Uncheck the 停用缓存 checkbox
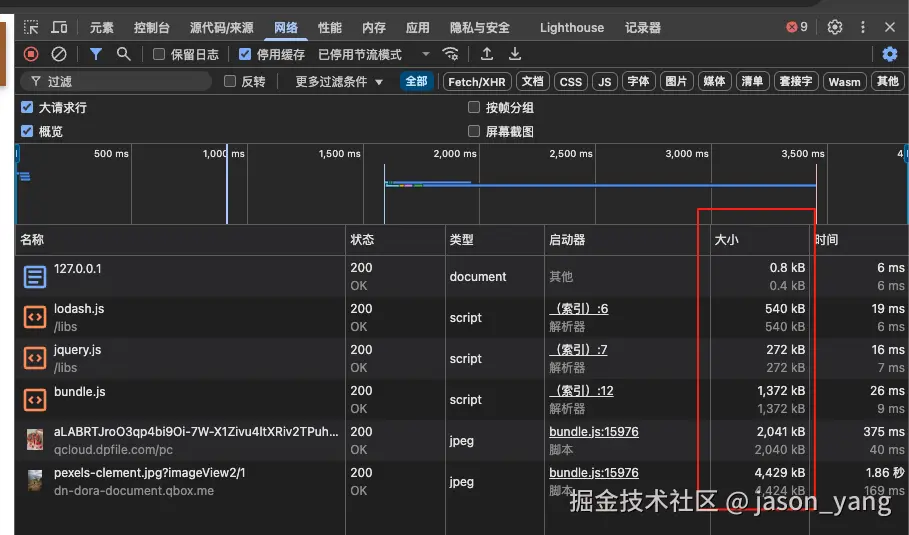The height and width of the screenshot is (535, 909). [245, 54]
